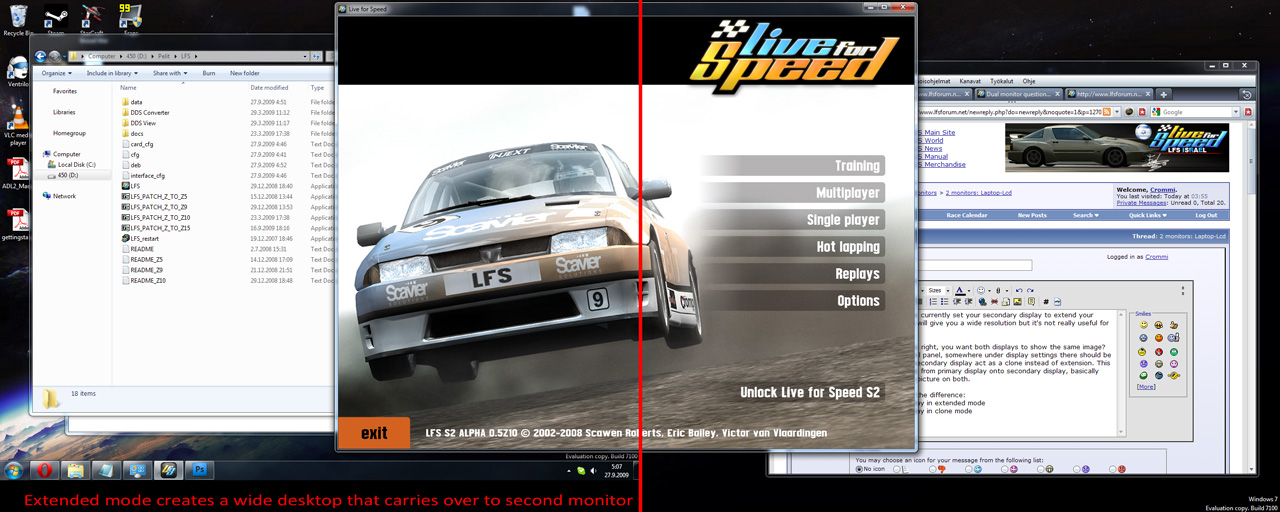Screen dimensions: 1280x512
Task: Open the gettingstarted PDF on desktop
Action: (x=16, y=222)
